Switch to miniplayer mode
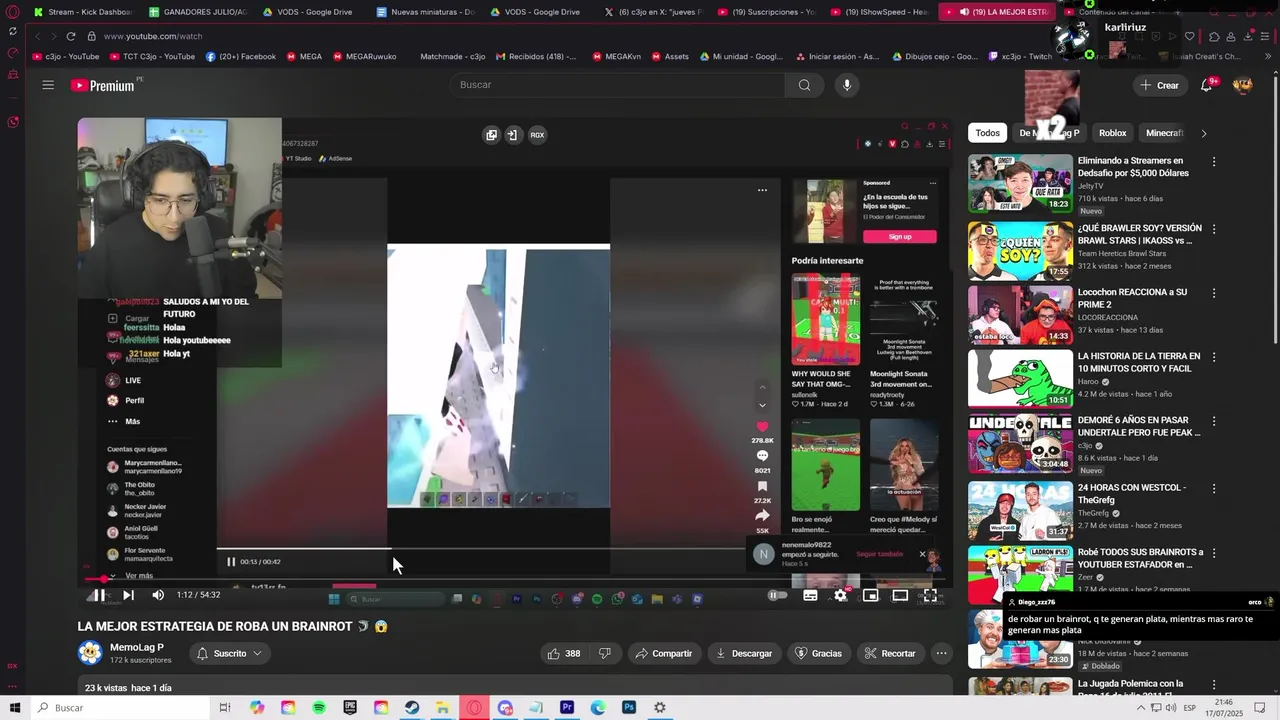1280x720 pixels. coord(871,595)
